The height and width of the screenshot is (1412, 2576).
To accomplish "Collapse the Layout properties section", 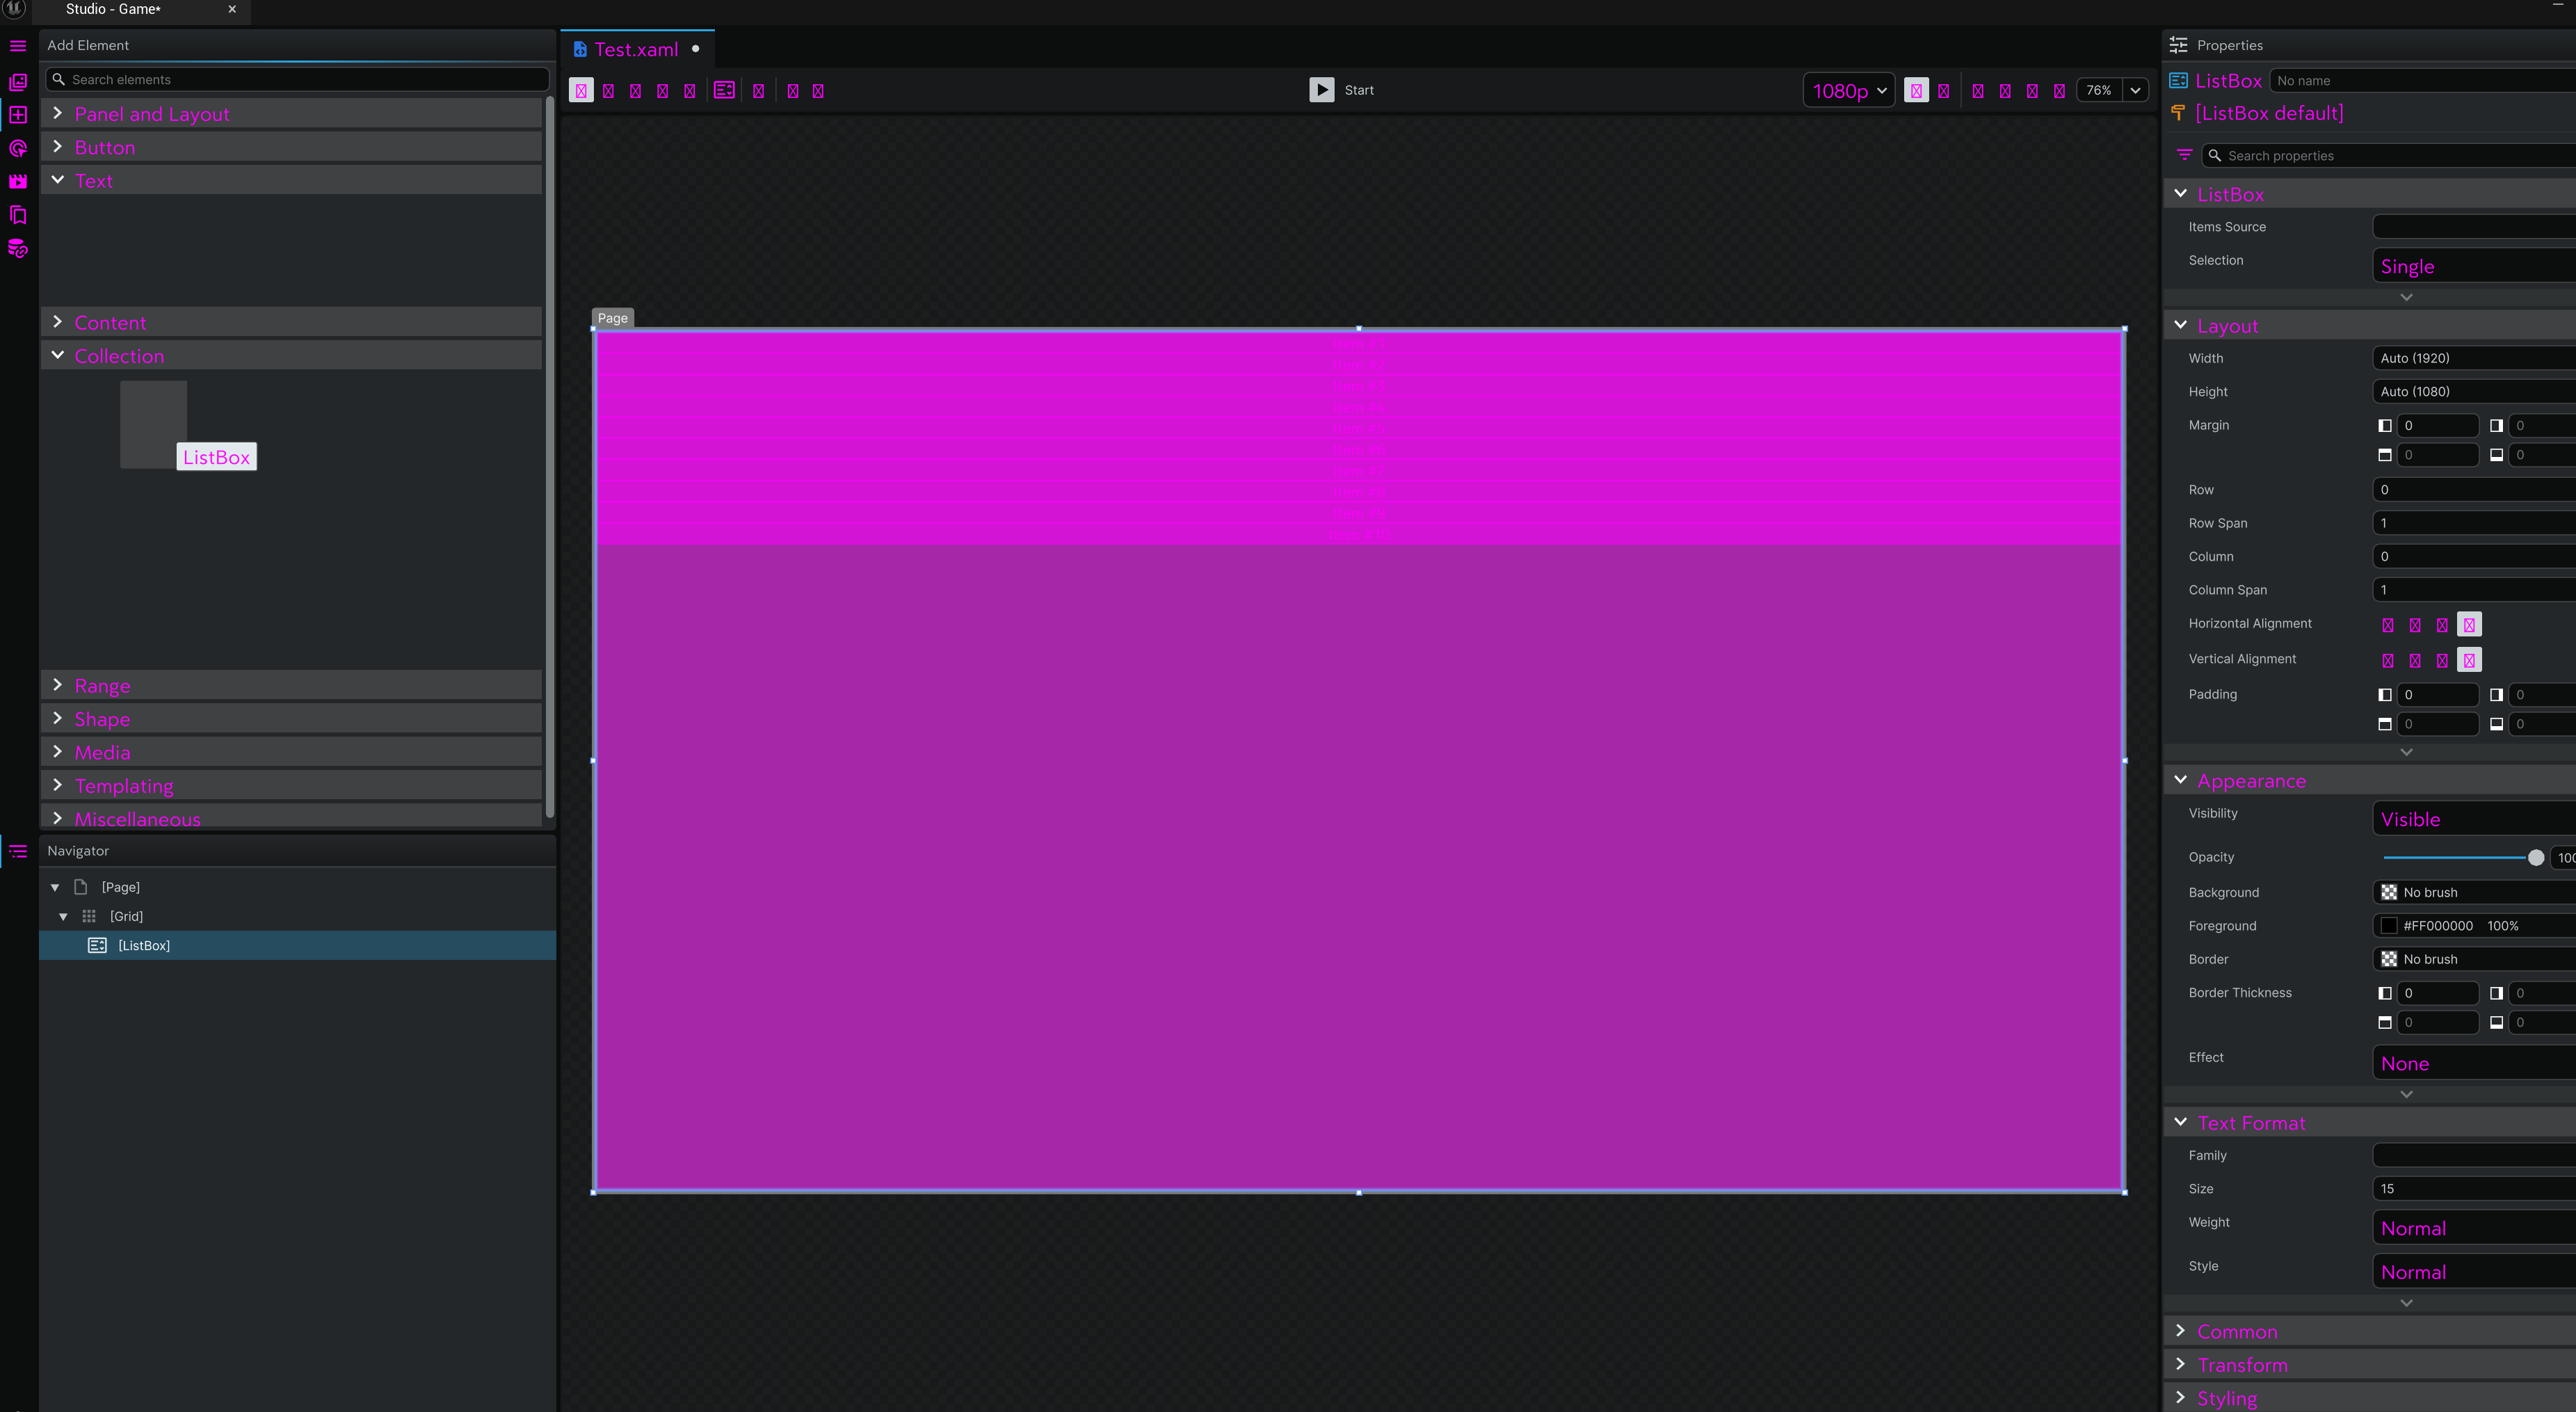I will [x=2370, y=326].
